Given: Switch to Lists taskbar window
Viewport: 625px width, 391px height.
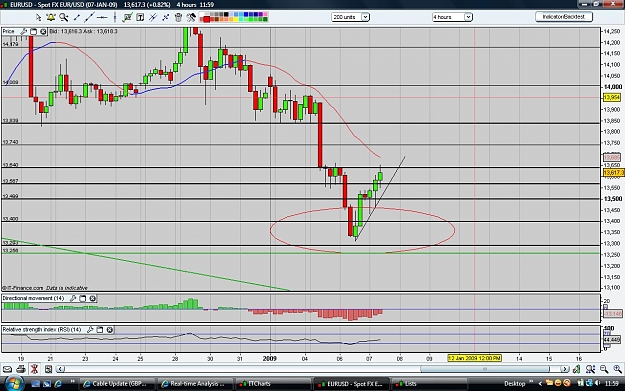Looking at the screenshot, I should point(430,384).
